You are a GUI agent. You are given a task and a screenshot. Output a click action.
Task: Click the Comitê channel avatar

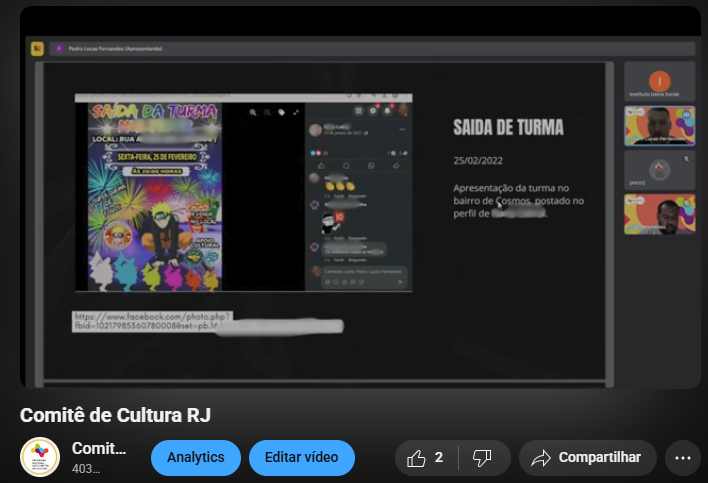point(40,458)
